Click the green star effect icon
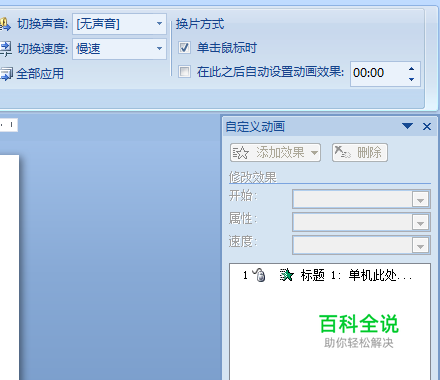This screenshot has width=440, height=380. (286, 275)
